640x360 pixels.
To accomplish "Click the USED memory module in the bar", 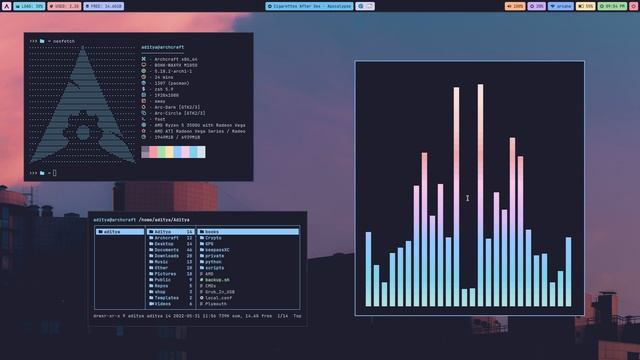I will pos(64,6).
